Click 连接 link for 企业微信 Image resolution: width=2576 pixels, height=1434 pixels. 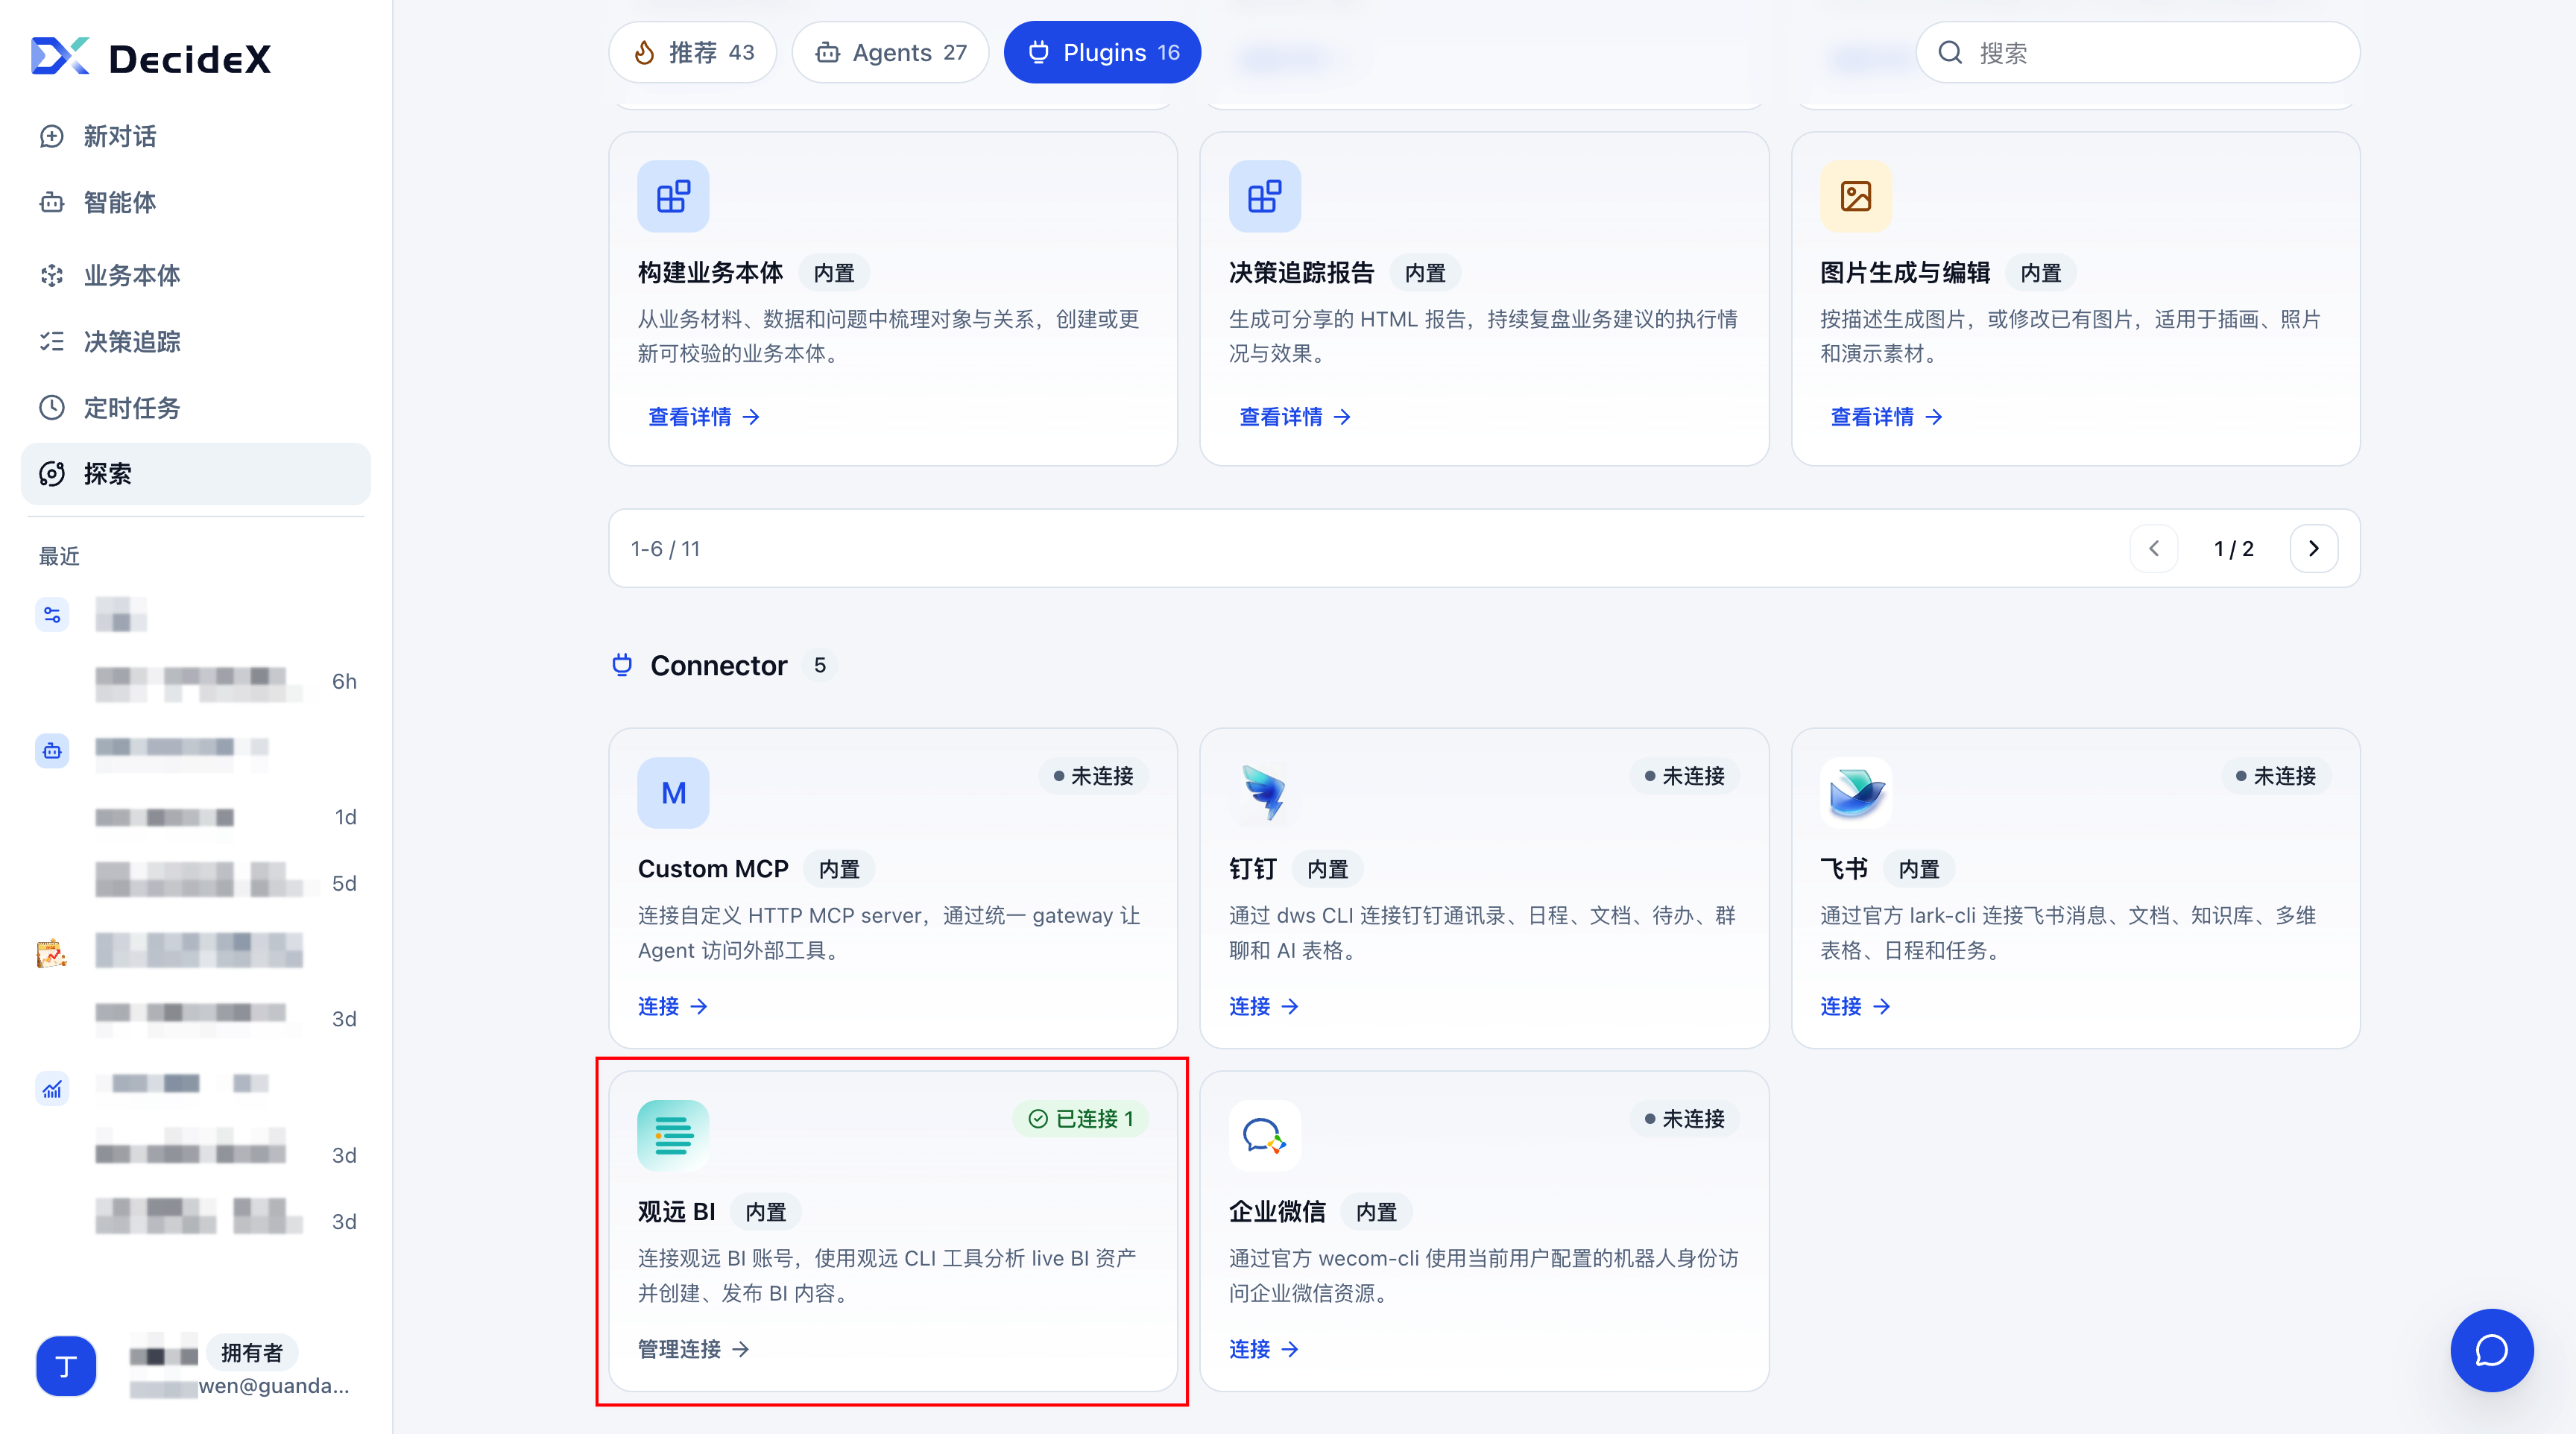coord(1264,1349)
